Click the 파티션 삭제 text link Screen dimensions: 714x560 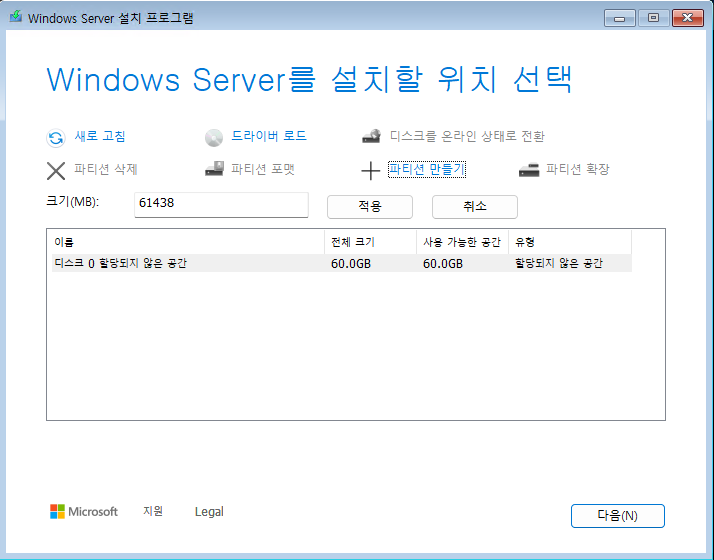pos(106,169)
